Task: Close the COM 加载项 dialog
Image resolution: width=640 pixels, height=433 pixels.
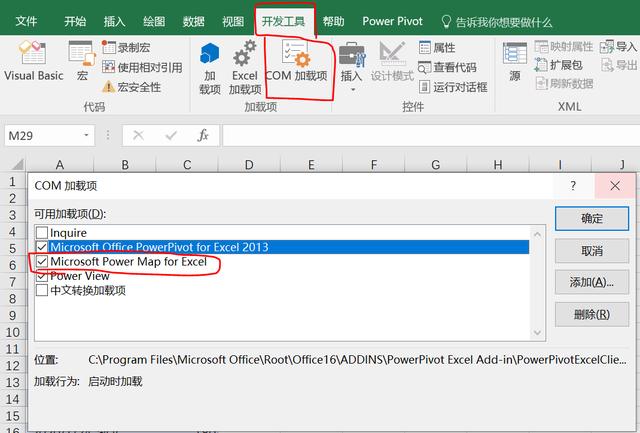Action: (x=615, y=186)
